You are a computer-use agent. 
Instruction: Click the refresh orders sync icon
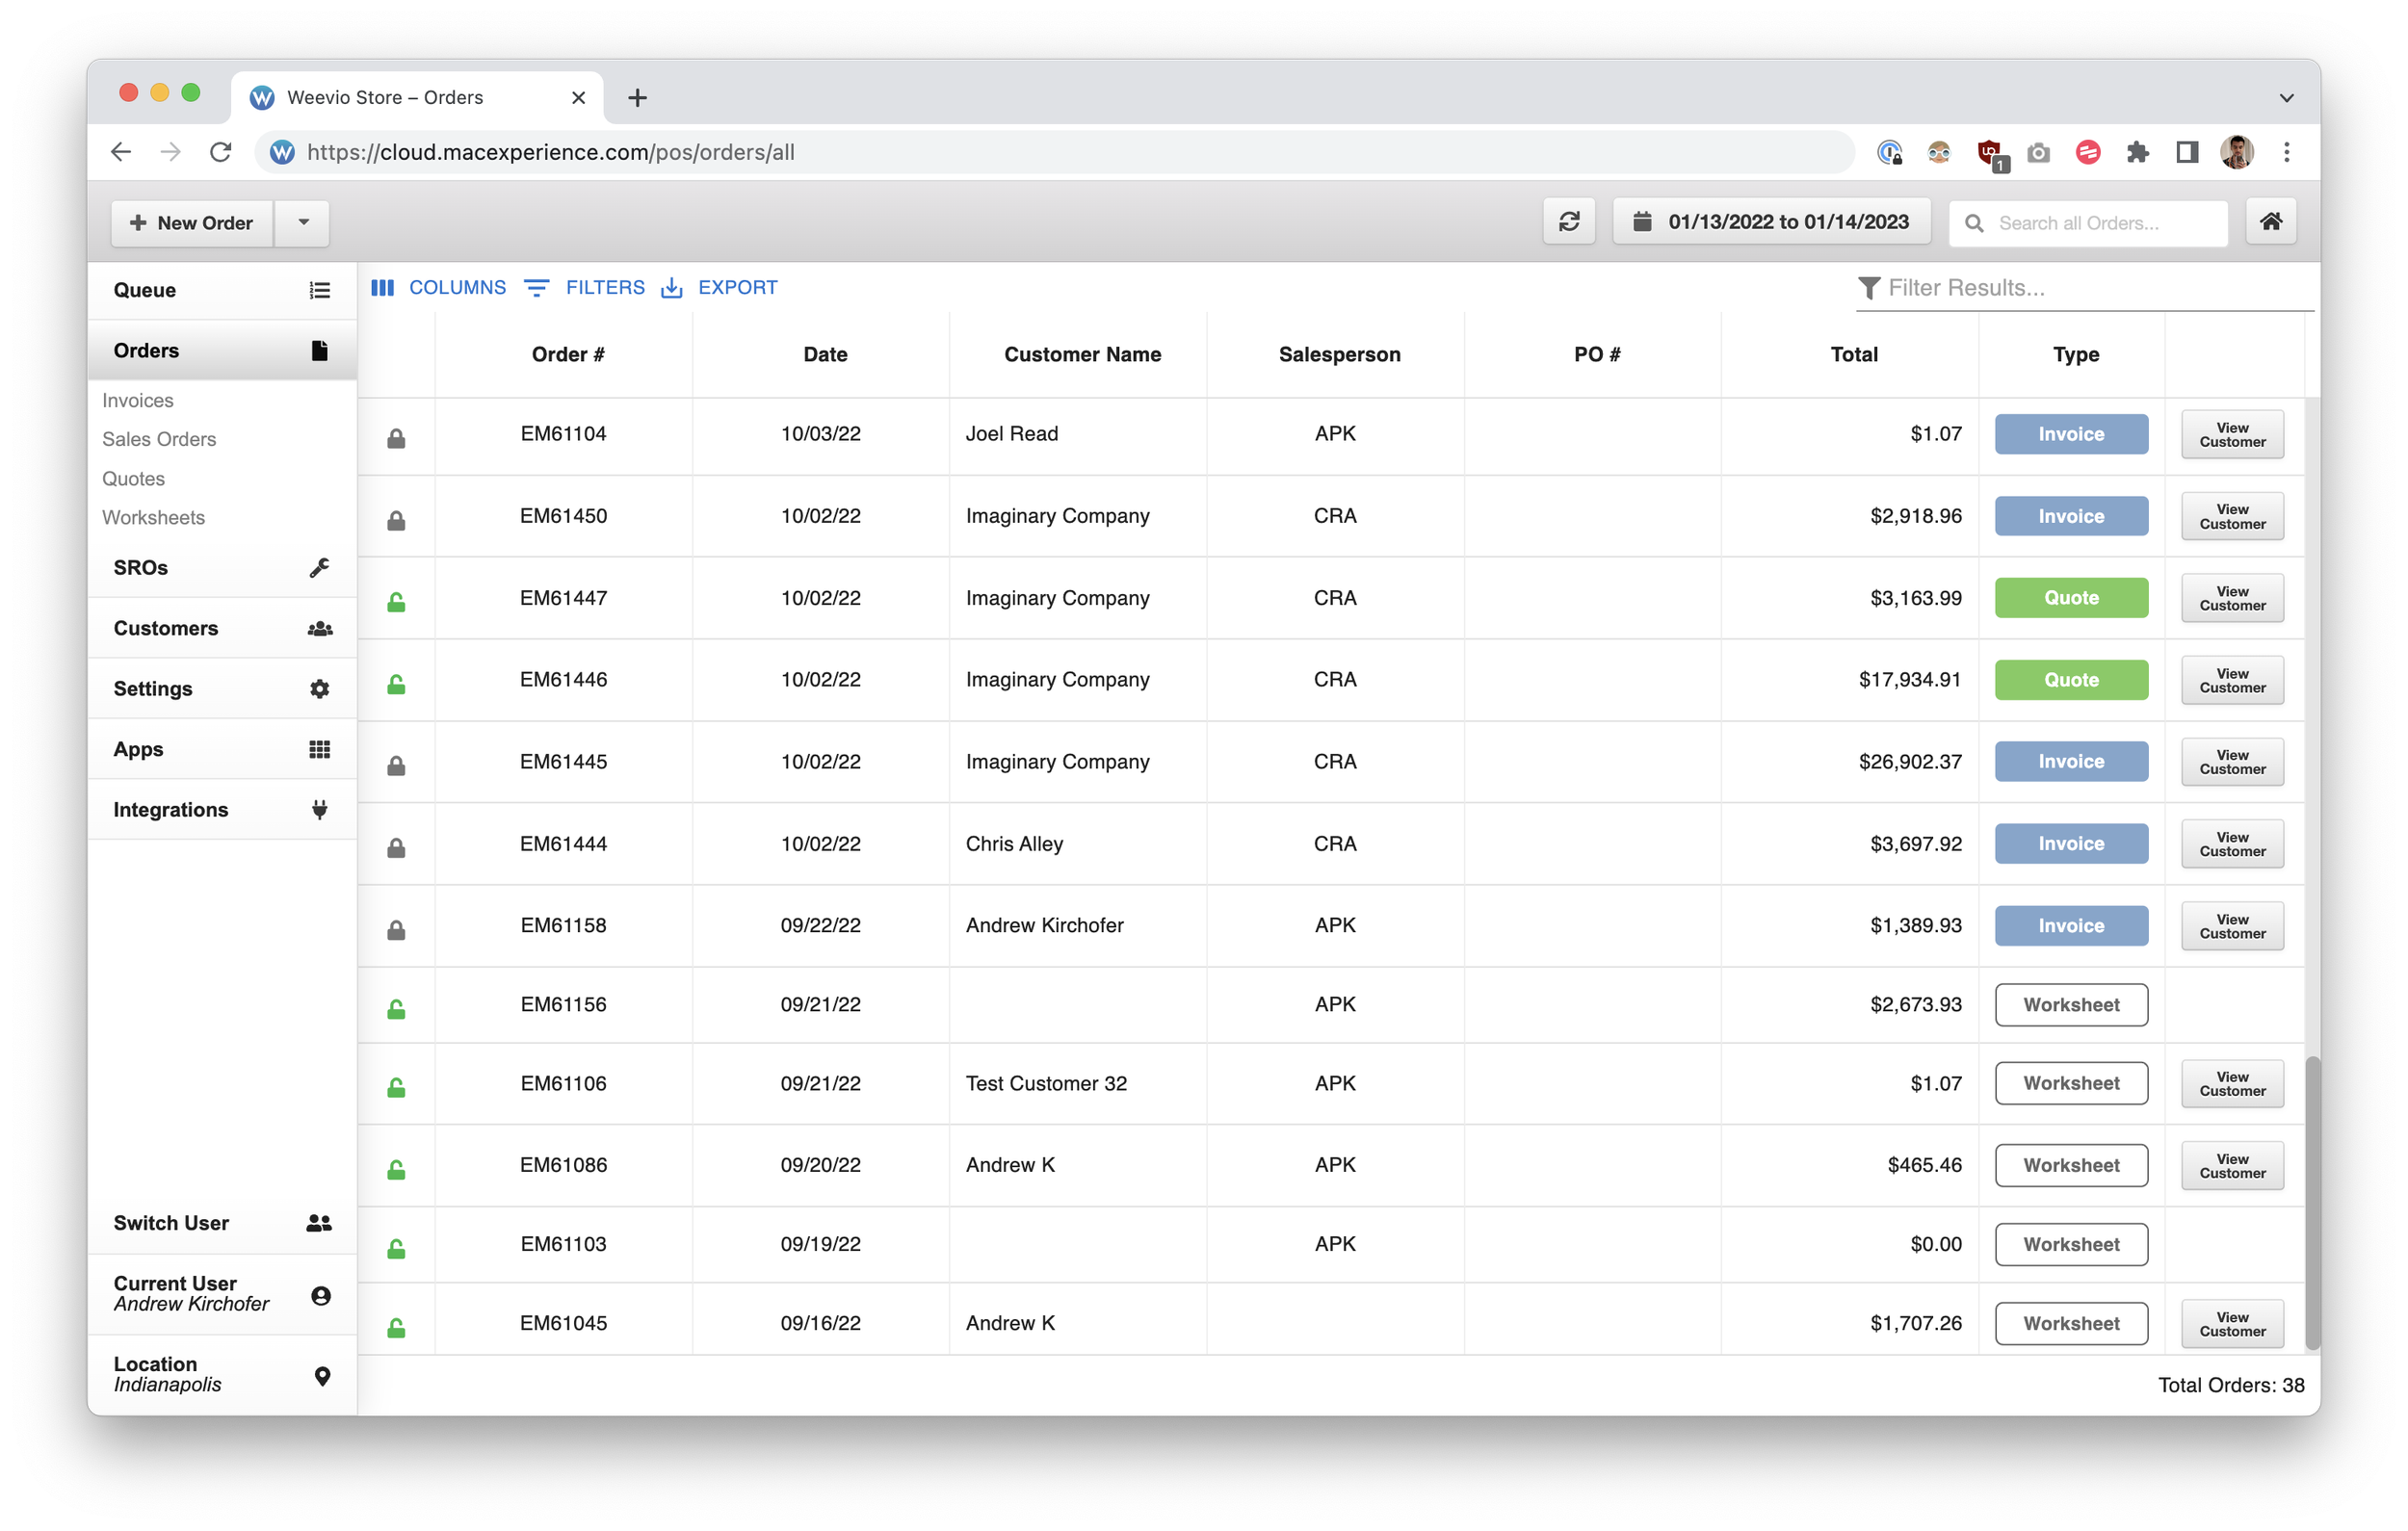(x=1568, y=222)
